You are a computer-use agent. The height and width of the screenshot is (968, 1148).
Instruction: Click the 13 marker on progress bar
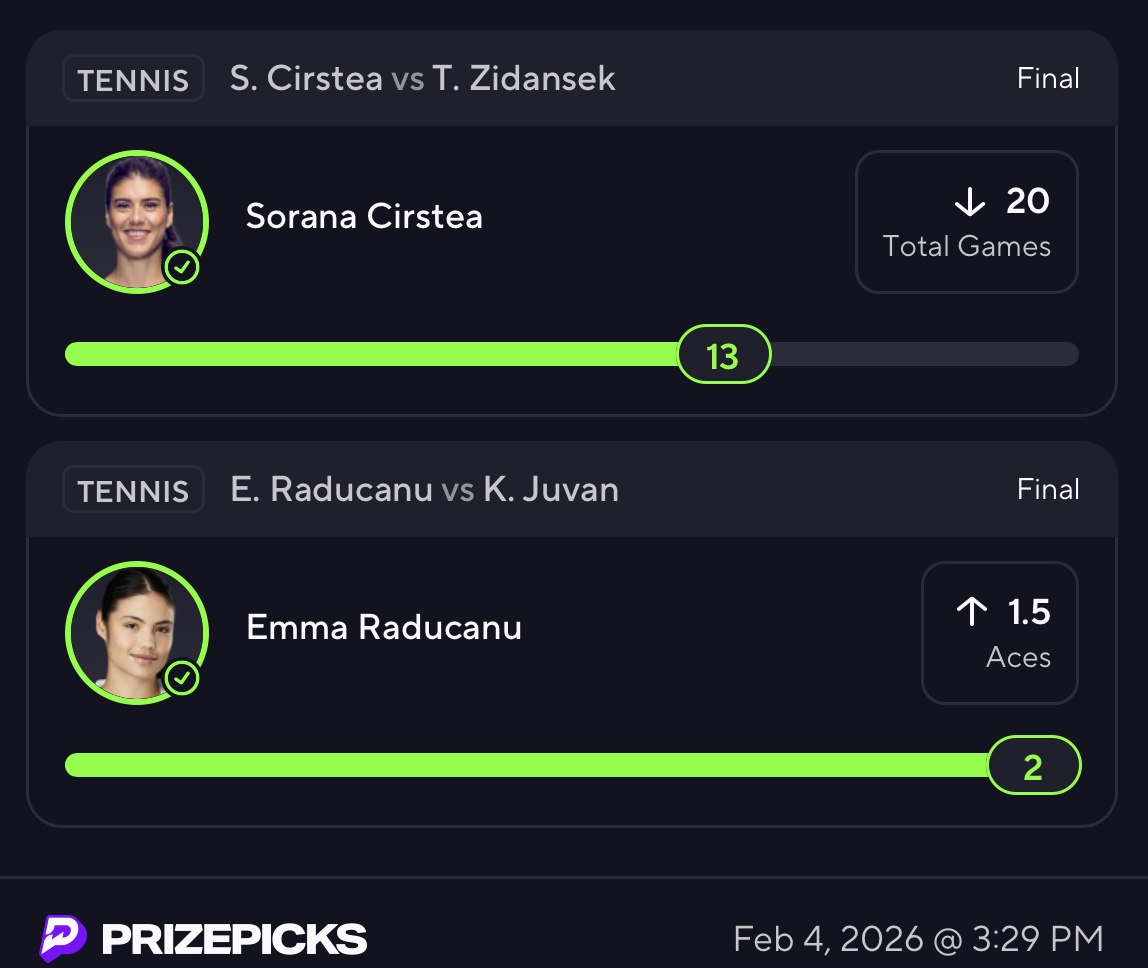(x=723, y=355)
